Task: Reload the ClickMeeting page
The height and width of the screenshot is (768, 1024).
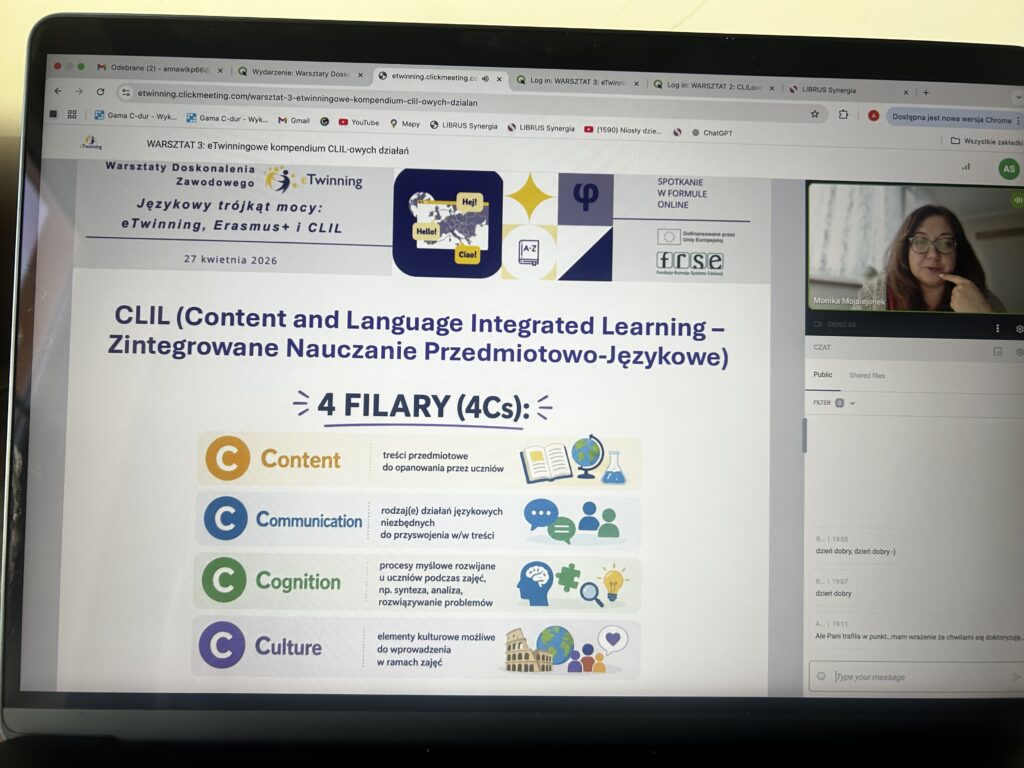Action: tap(101, 92)
